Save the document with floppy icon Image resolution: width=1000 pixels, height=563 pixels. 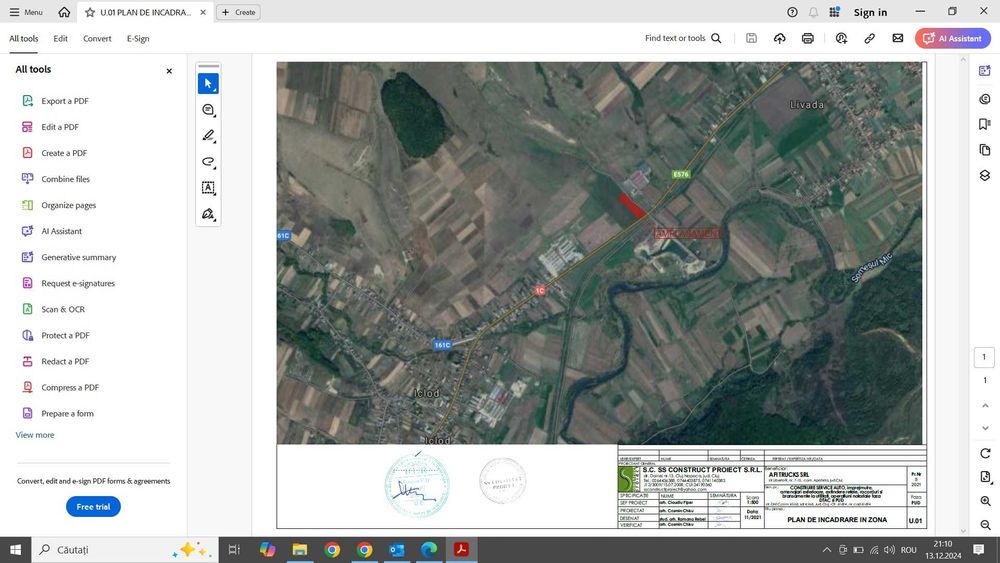[x=751, y=38]
